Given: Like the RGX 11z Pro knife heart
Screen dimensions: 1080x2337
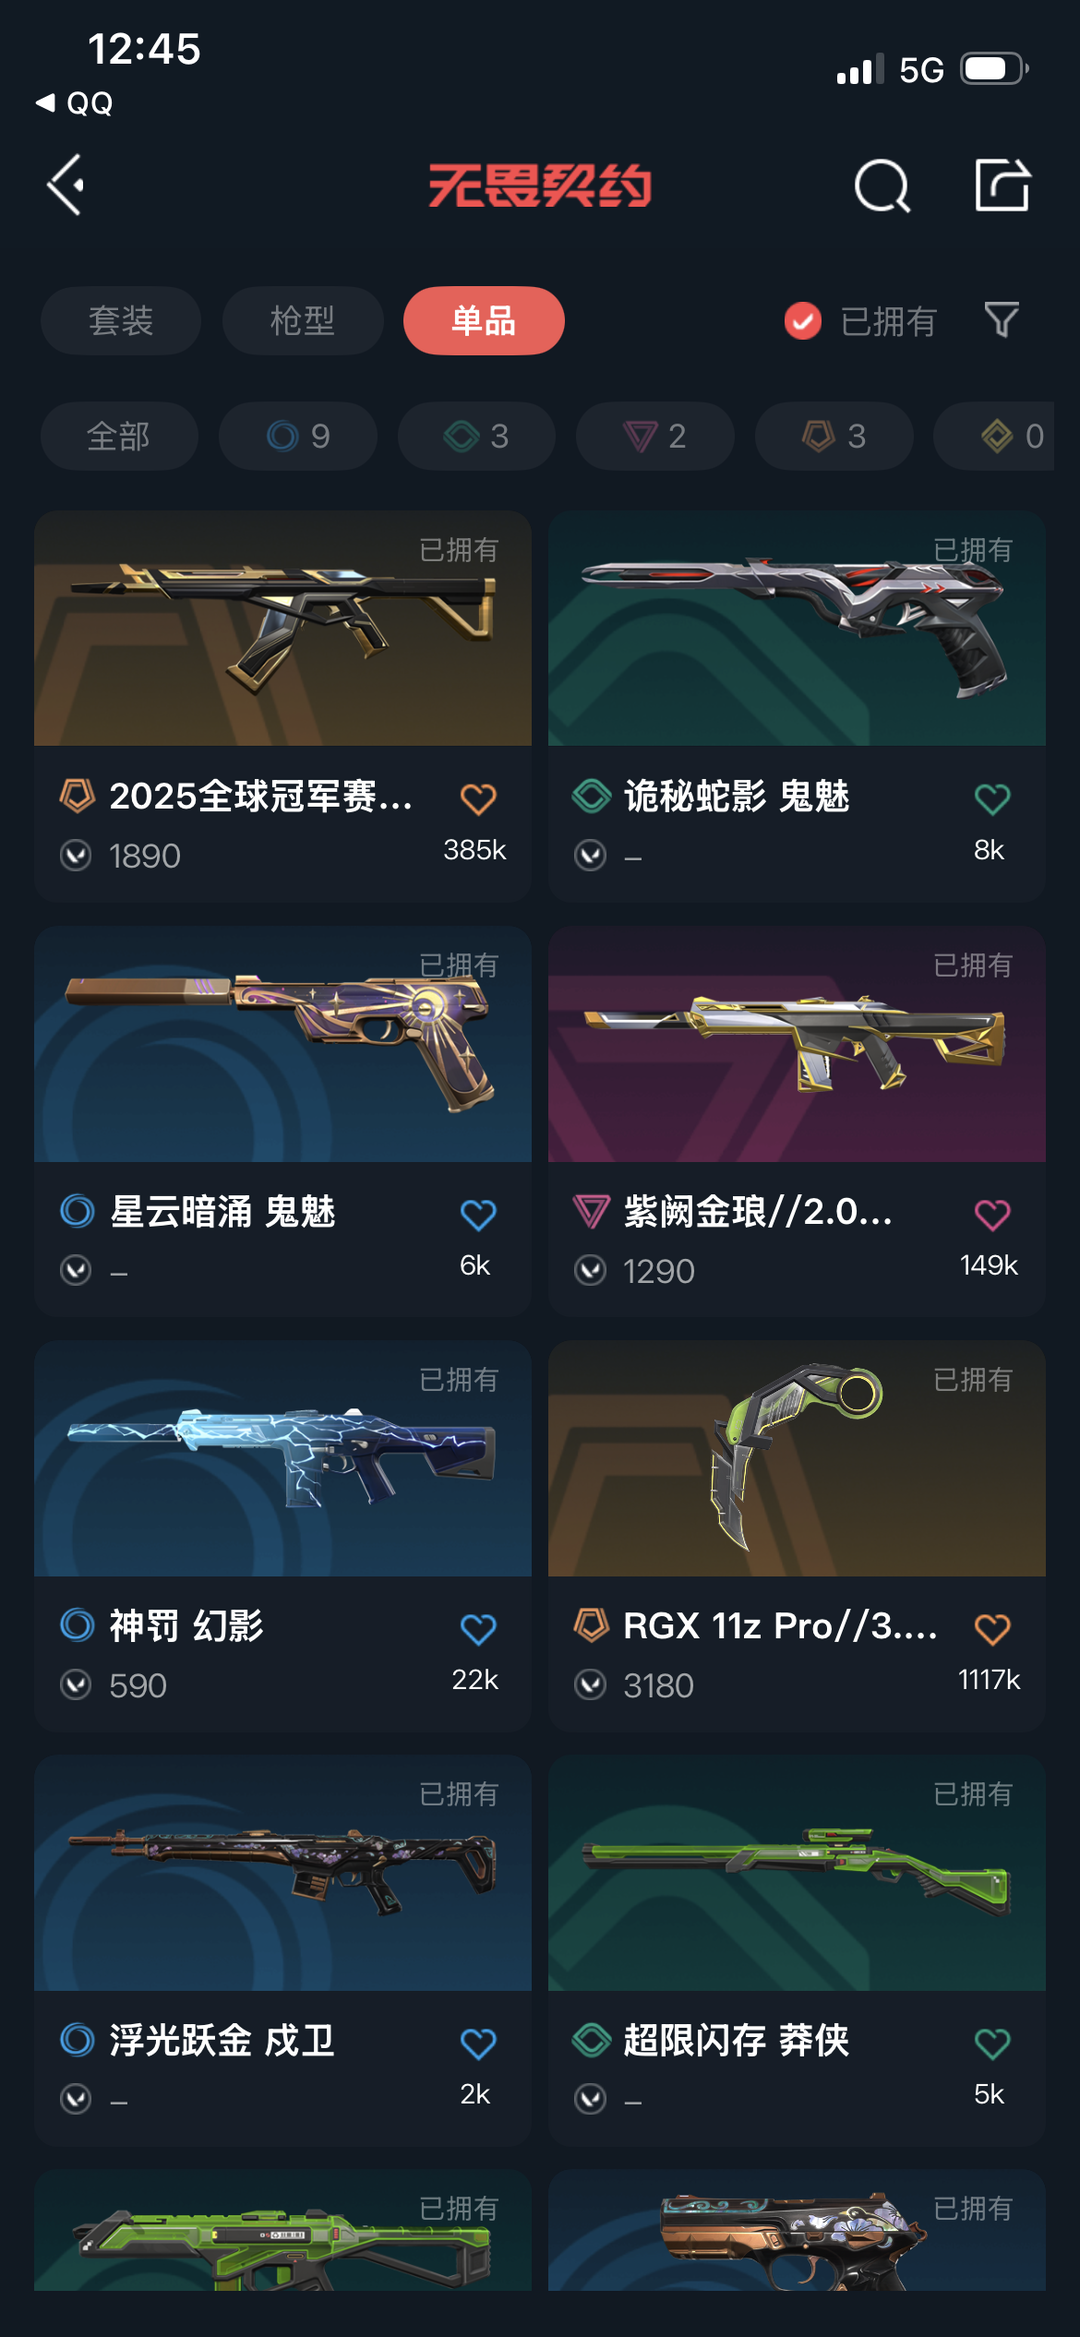Looking at the screenshot, I should click(x=992, y=1628).
